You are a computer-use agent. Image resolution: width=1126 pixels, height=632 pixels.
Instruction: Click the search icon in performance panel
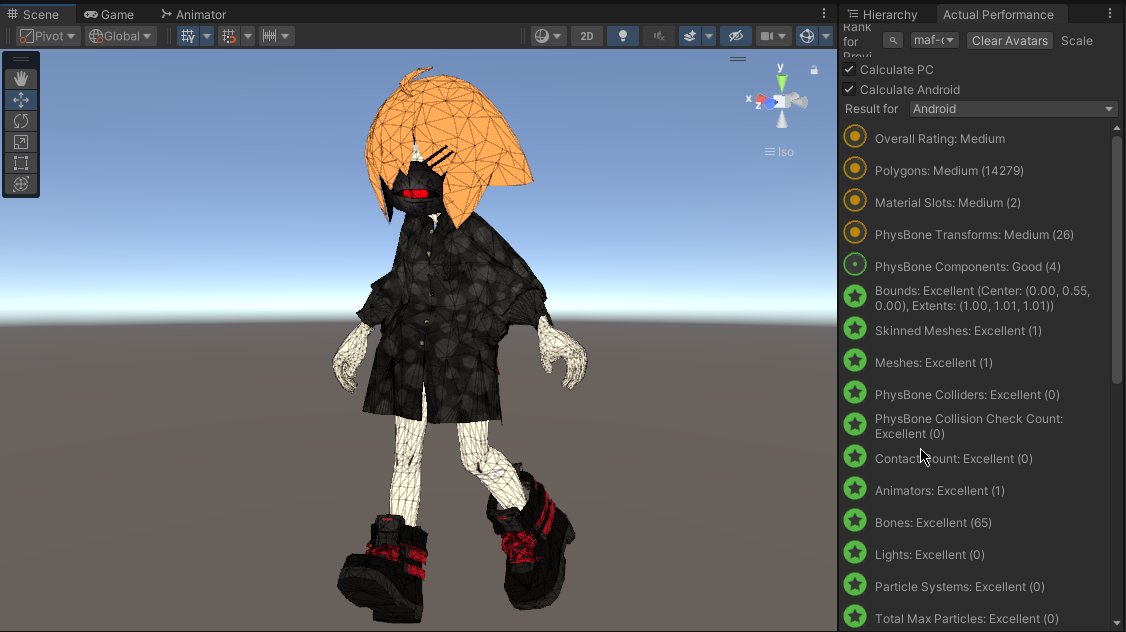[x=893, y=41]
